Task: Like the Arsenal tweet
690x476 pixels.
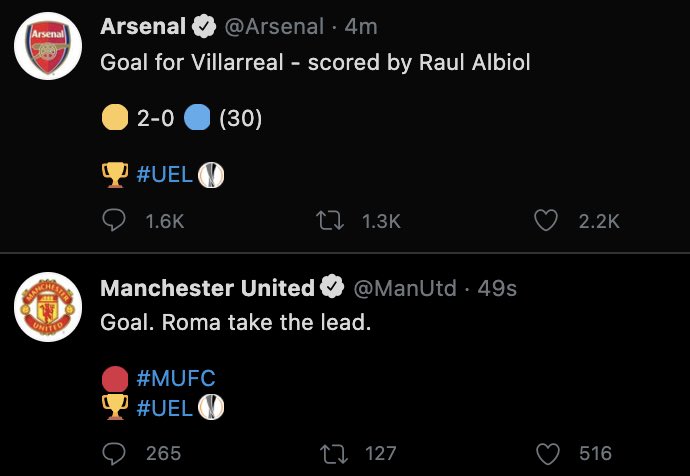Action: tap(545, 221)
